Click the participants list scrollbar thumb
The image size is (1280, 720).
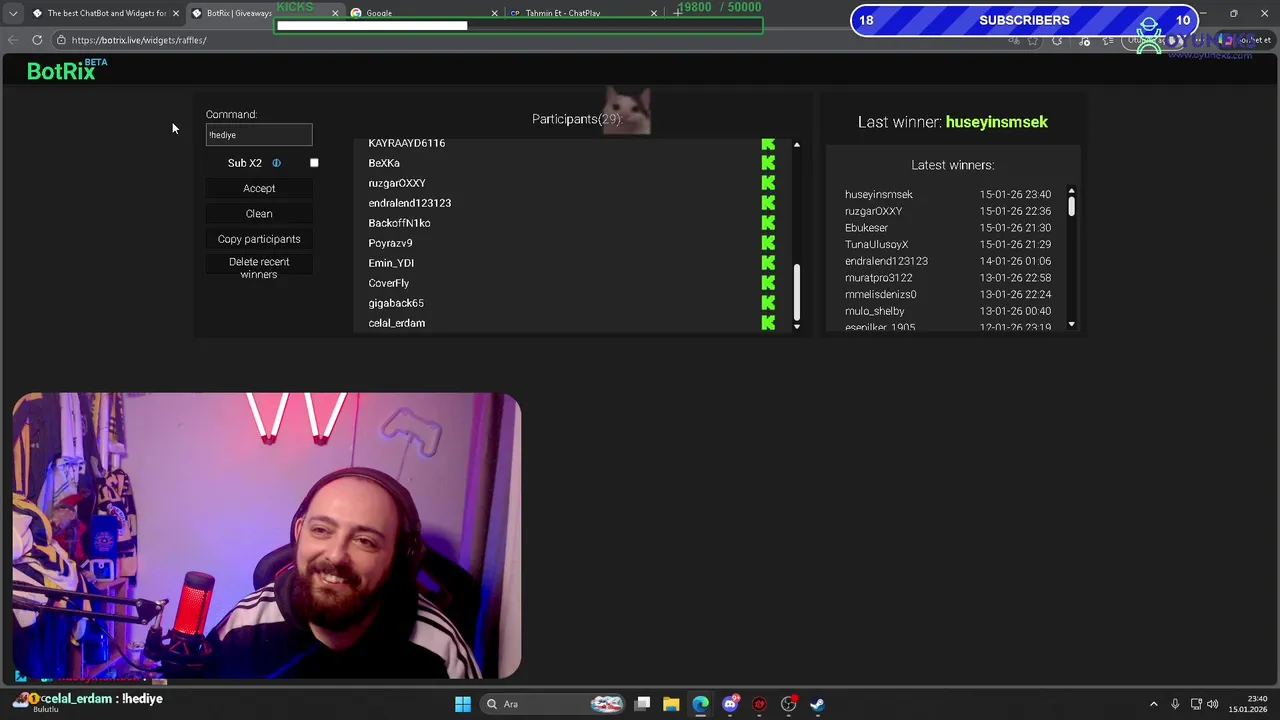pos(797,292)
